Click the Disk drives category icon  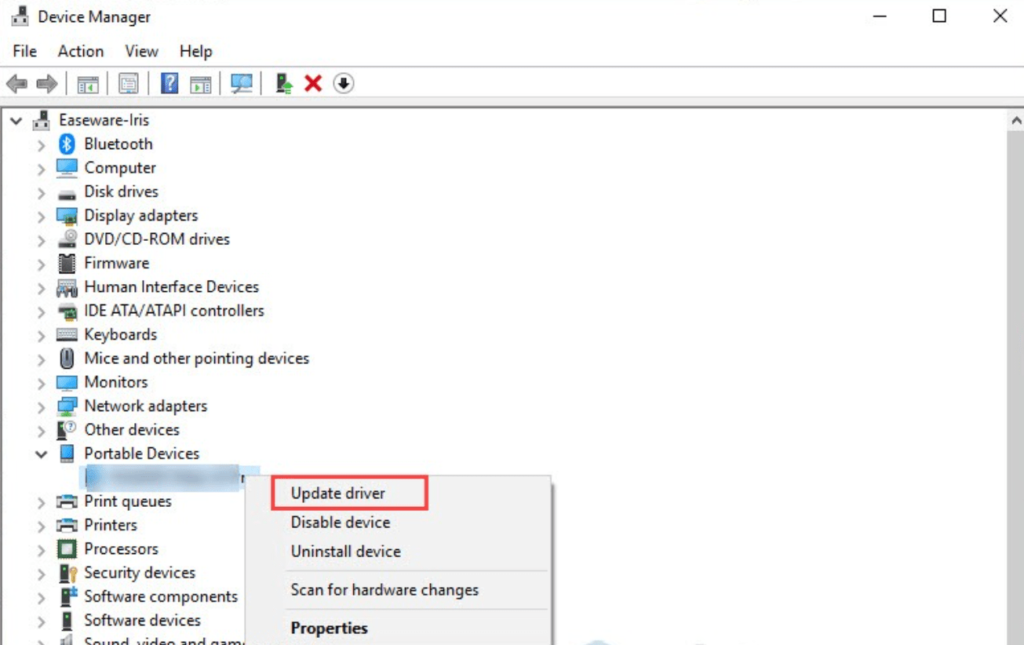tap(67, 193)
